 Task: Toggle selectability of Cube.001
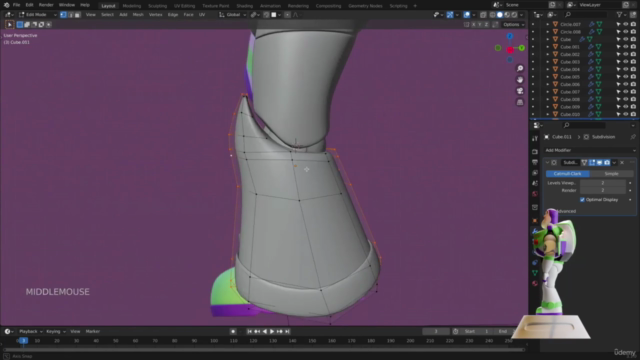pos(618,47)
